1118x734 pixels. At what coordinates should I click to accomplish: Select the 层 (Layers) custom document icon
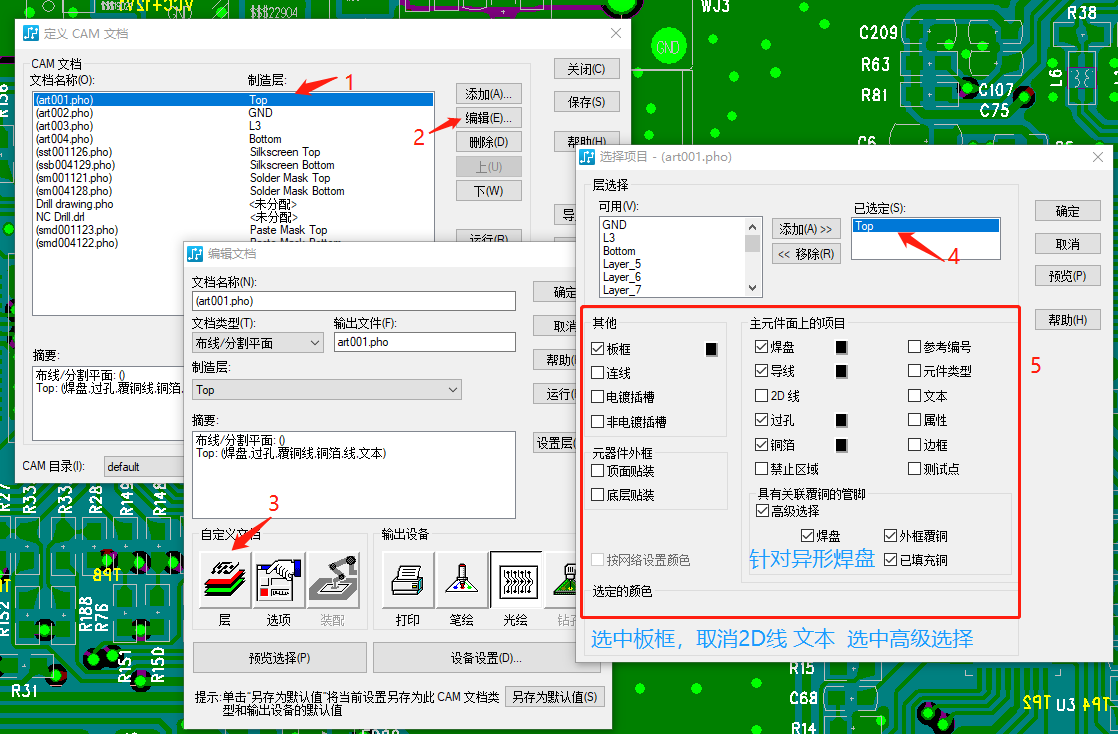(224, 580)
